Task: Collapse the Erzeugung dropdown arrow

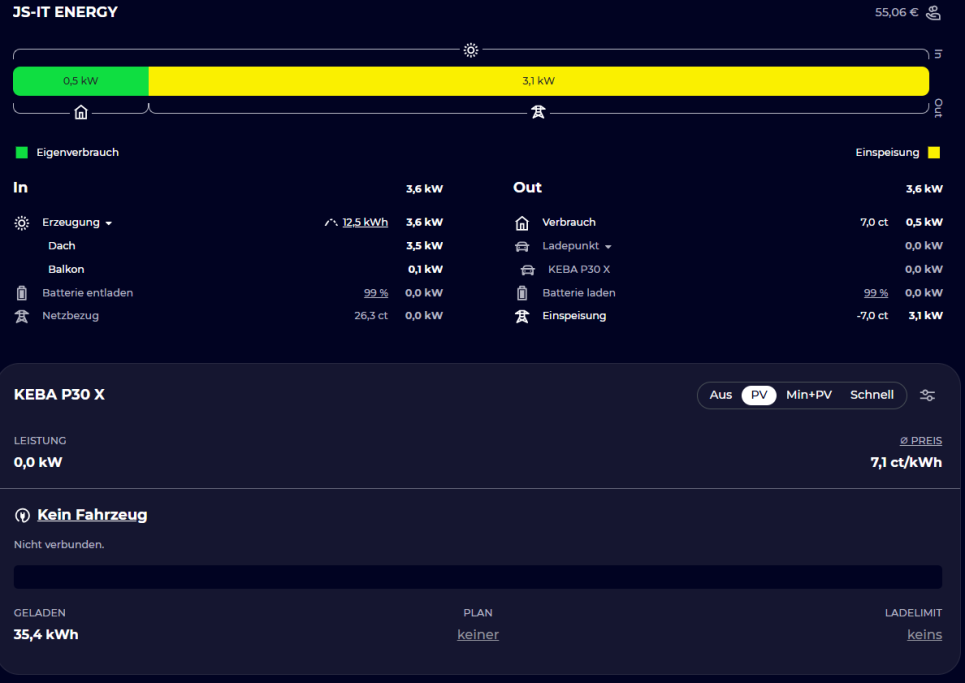Action: 109,223
